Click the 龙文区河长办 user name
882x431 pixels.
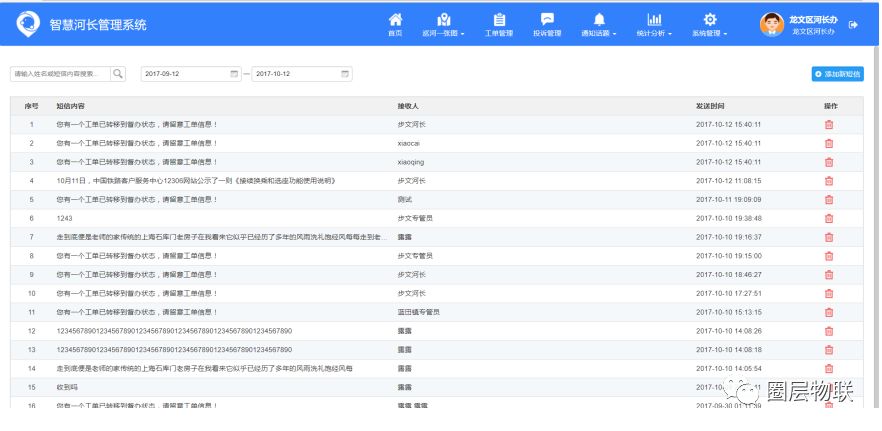pos(813,20)
